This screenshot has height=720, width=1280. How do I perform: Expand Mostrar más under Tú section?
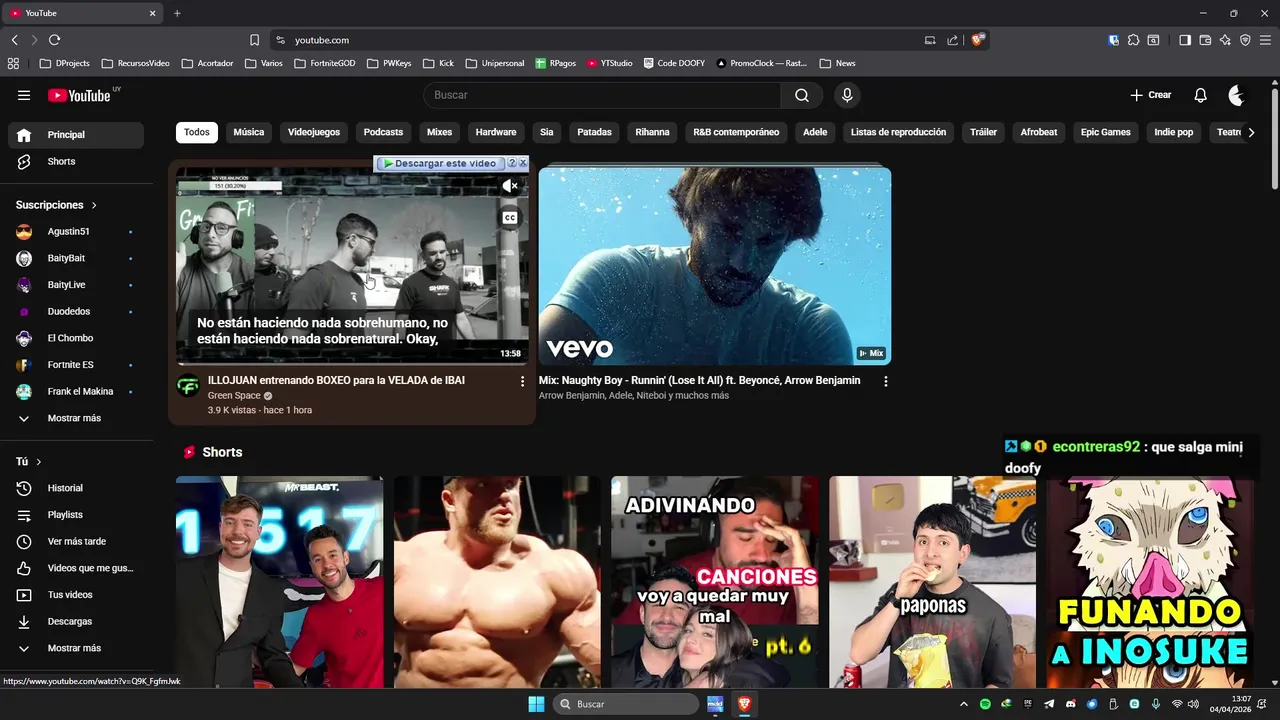[76, 648]
